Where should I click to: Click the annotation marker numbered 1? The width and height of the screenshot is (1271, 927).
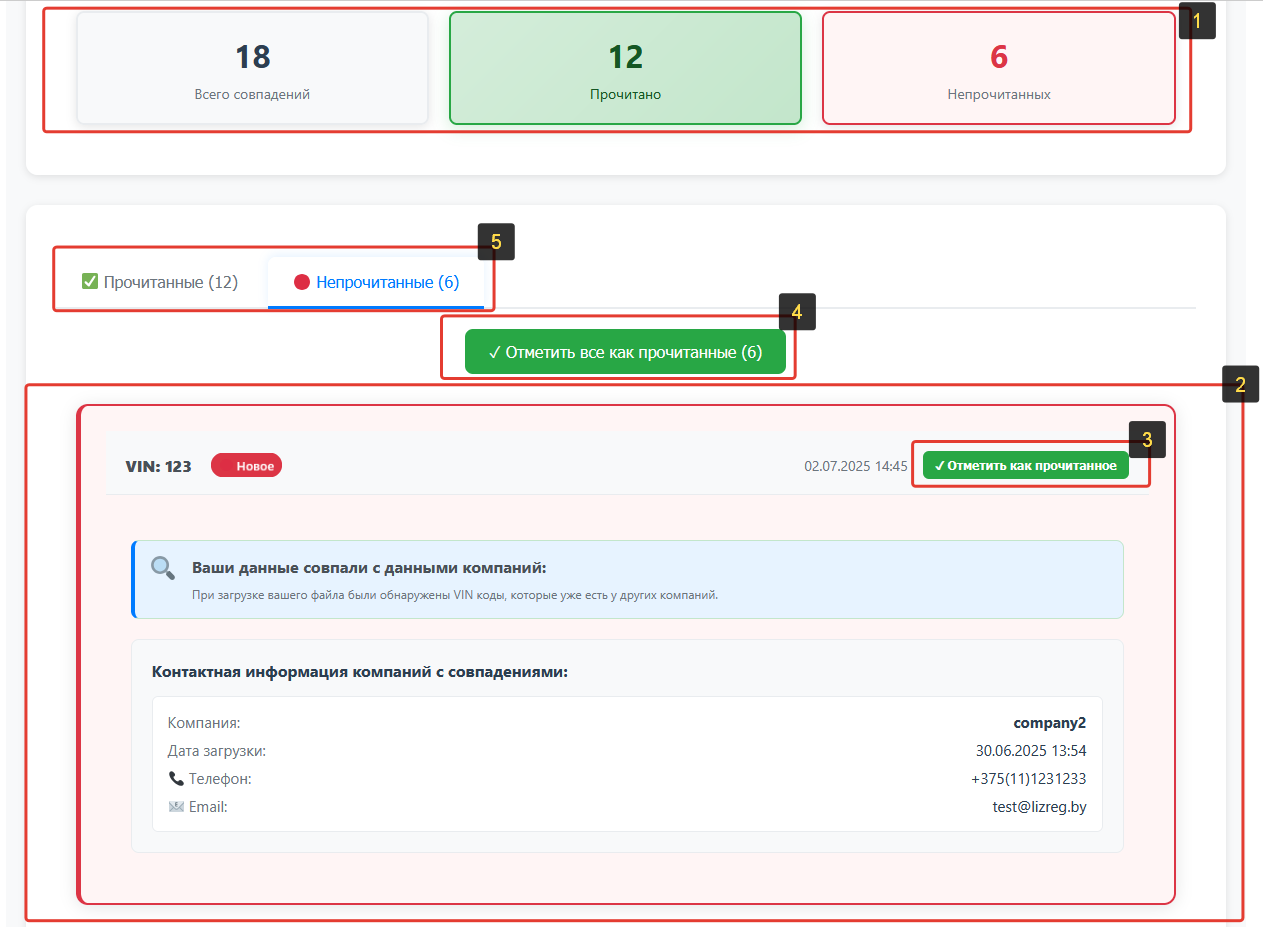coord(1197,20)
